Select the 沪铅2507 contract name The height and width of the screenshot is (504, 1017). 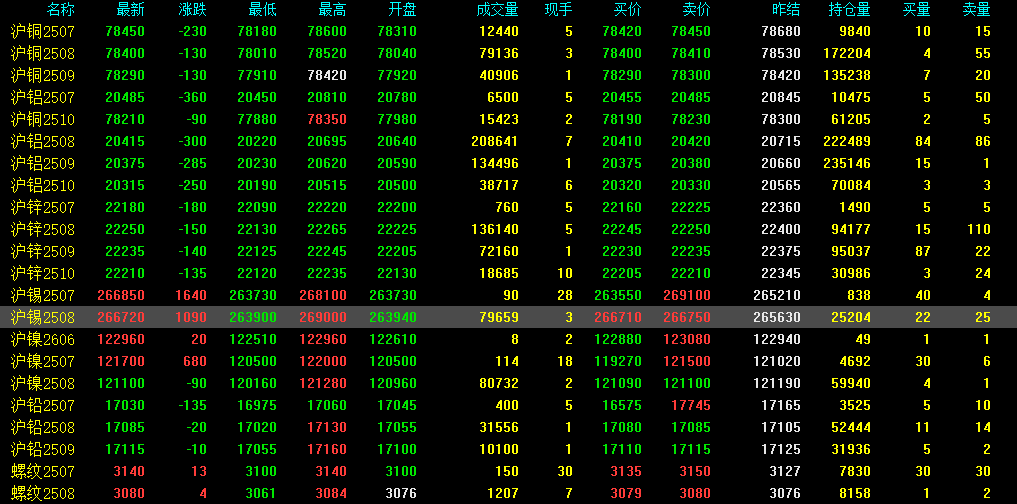point(43,405)
